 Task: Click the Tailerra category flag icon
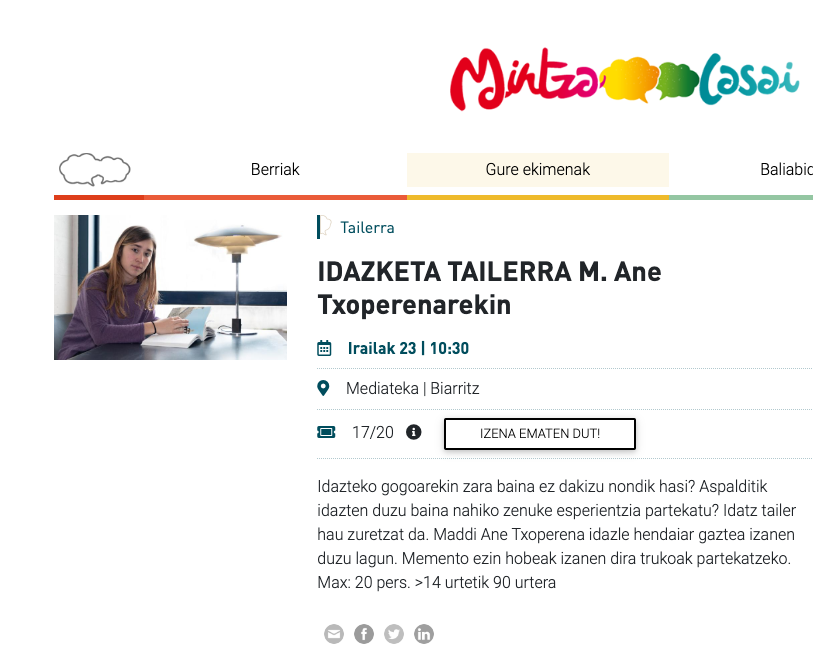click(325, 227)
